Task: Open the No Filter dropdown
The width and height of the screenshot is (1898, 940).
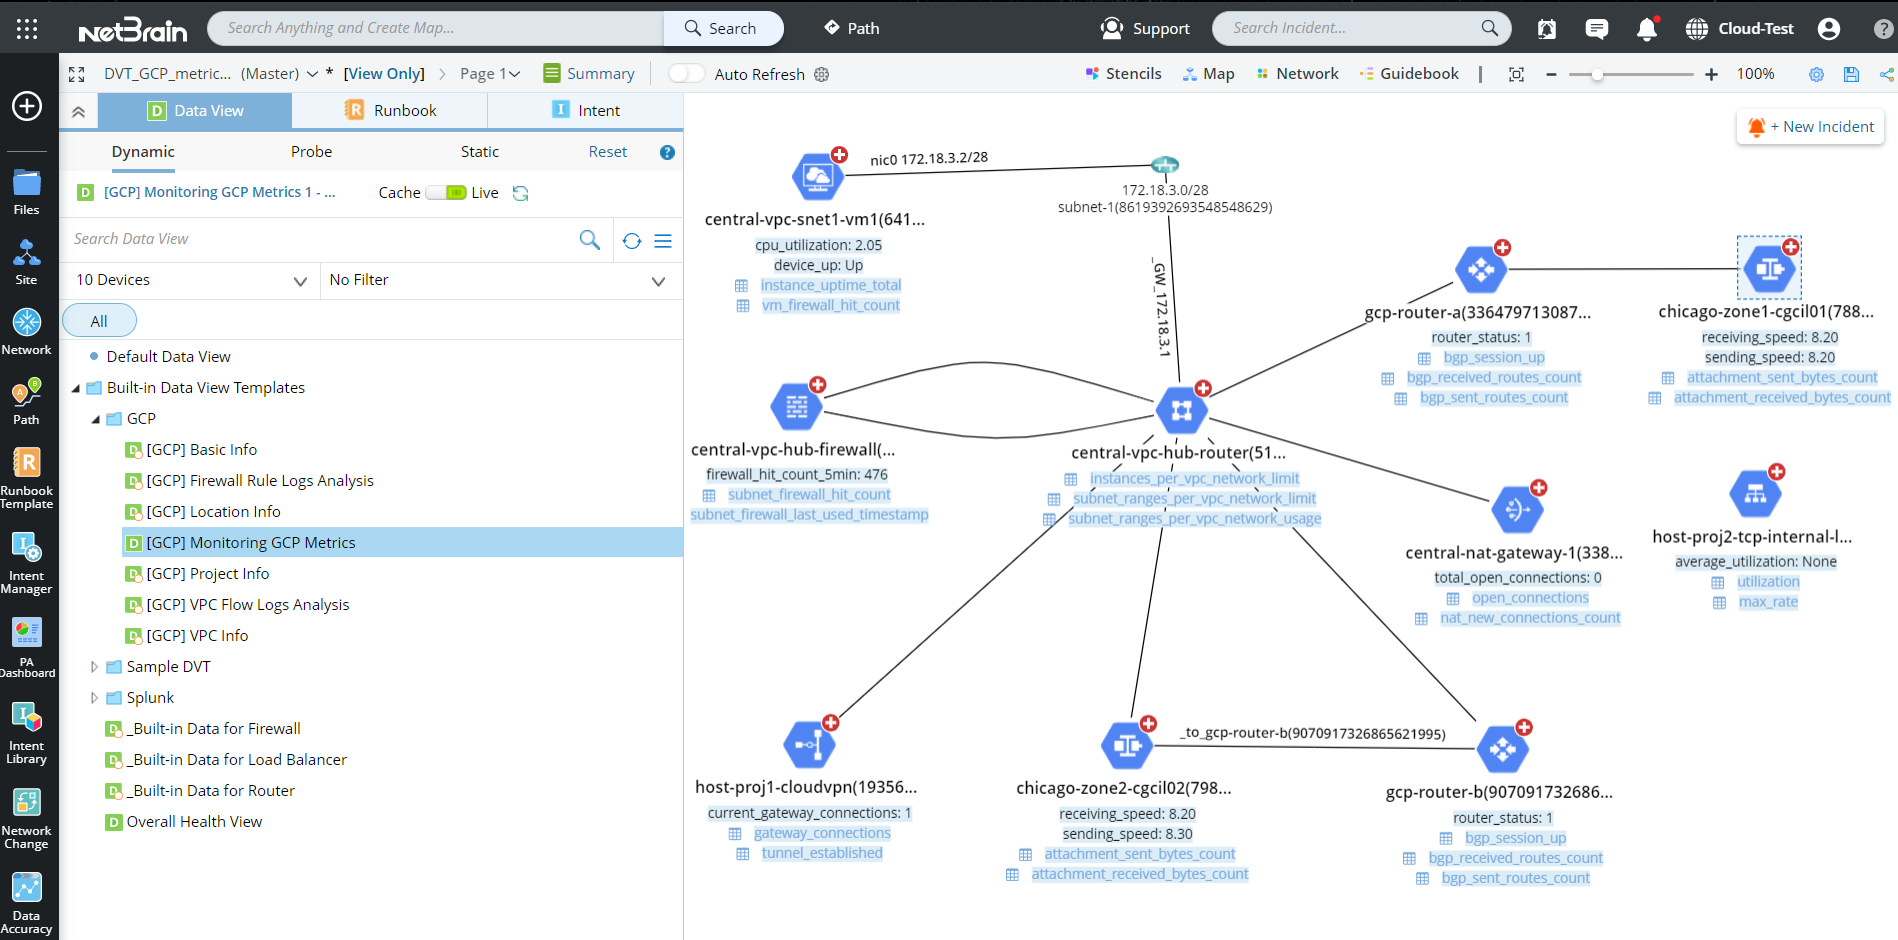Action: point(658,280)
